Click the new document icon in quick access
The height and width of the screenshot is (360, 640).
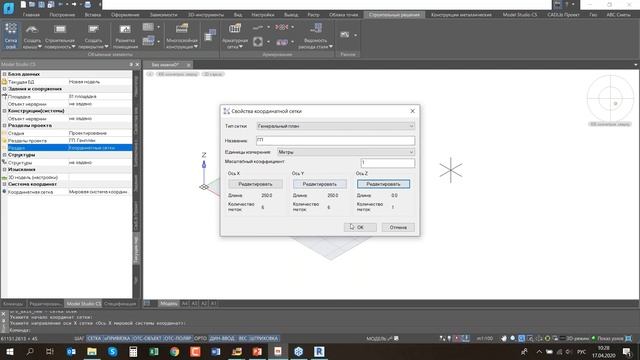[23, 4]
